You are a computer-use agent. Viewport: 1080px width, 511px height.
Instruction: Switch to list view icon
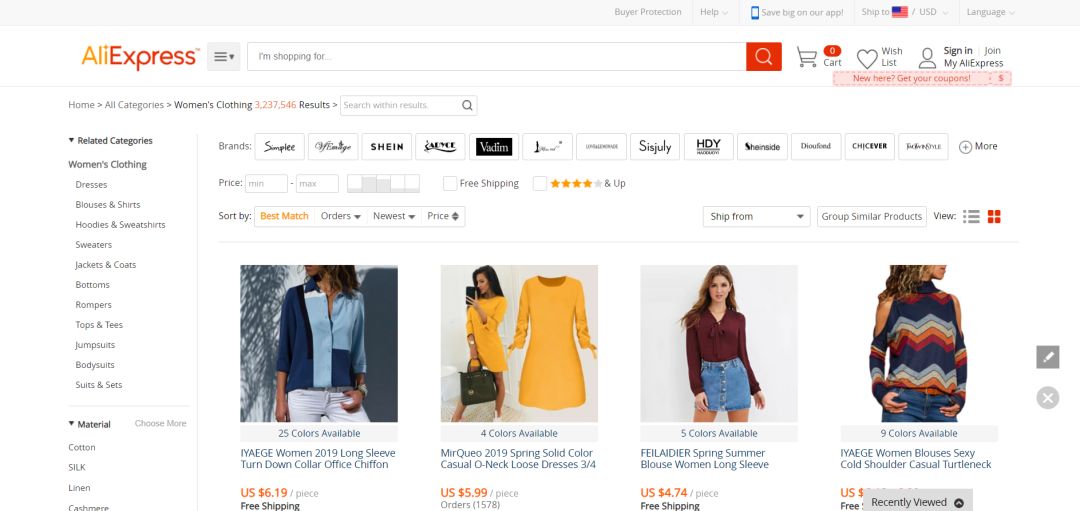tap(971, 216)
